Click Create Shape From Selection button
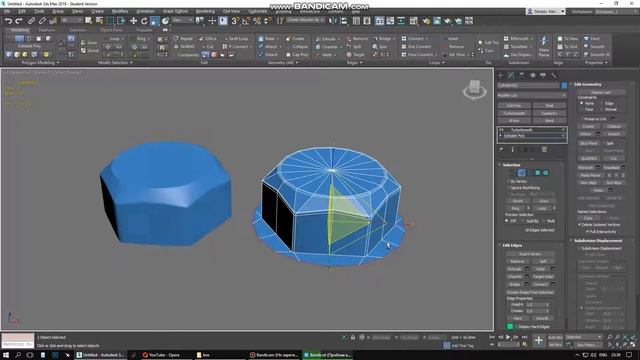640x360 pixels. (x=530, y=292)
